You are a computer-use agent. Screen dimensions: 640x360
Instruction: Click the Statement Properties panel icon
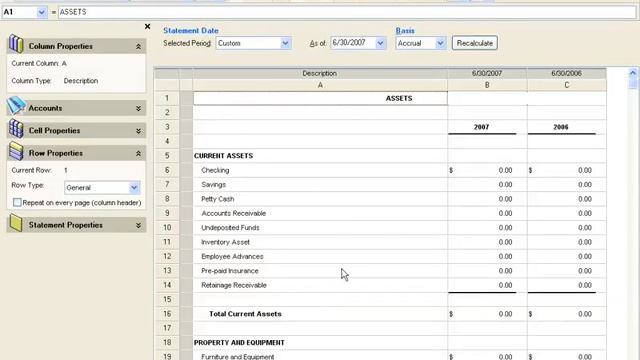point(16,223)
